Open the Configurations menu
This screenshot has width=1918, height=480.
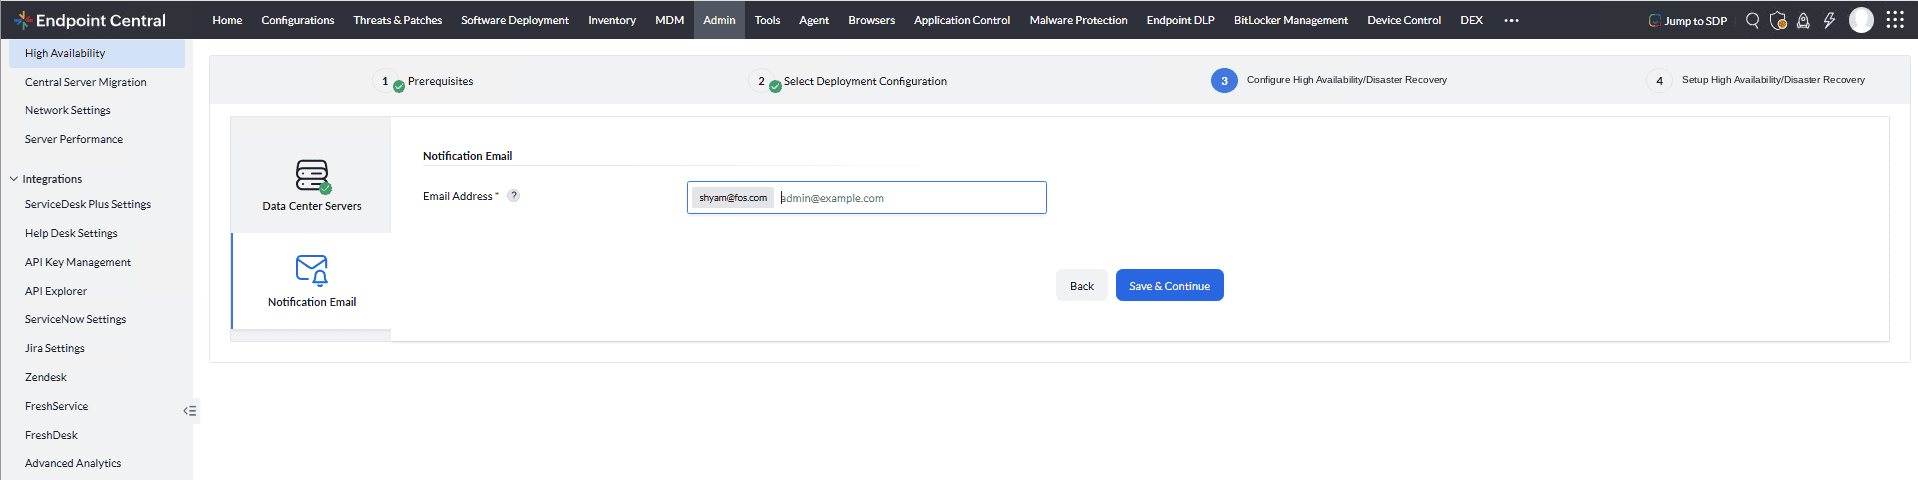(298, 20)
